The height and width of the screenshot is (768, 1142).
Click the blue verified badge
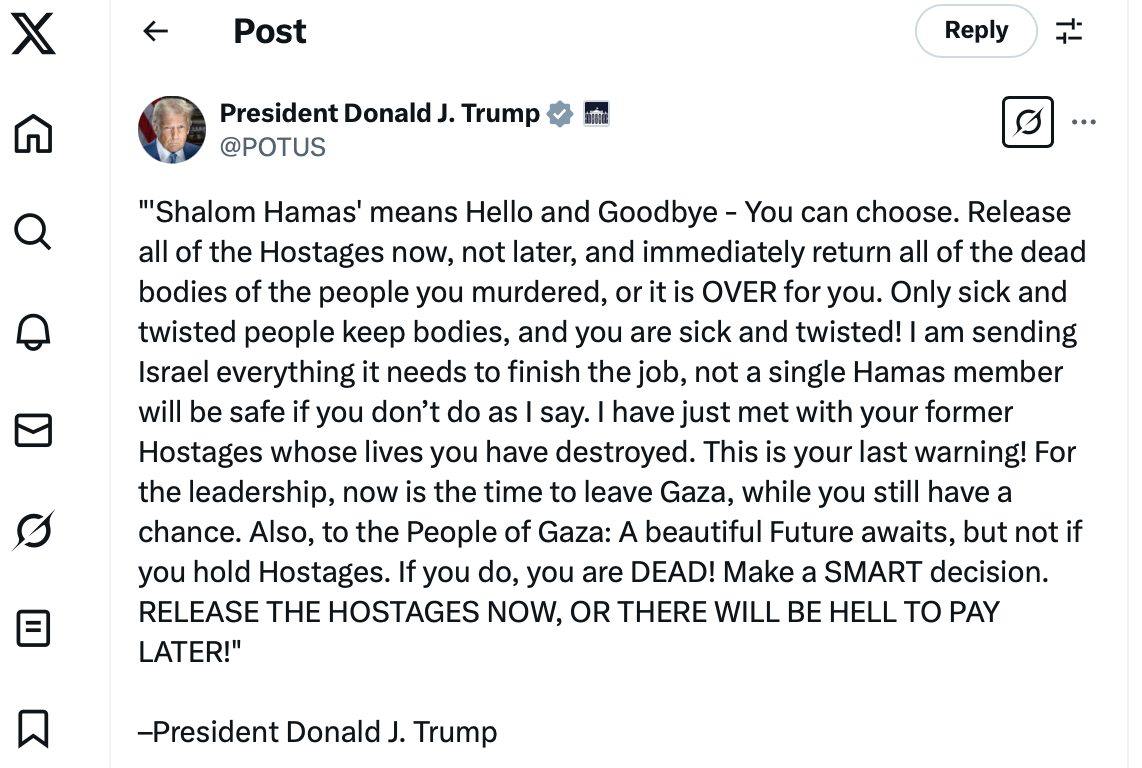560,114
